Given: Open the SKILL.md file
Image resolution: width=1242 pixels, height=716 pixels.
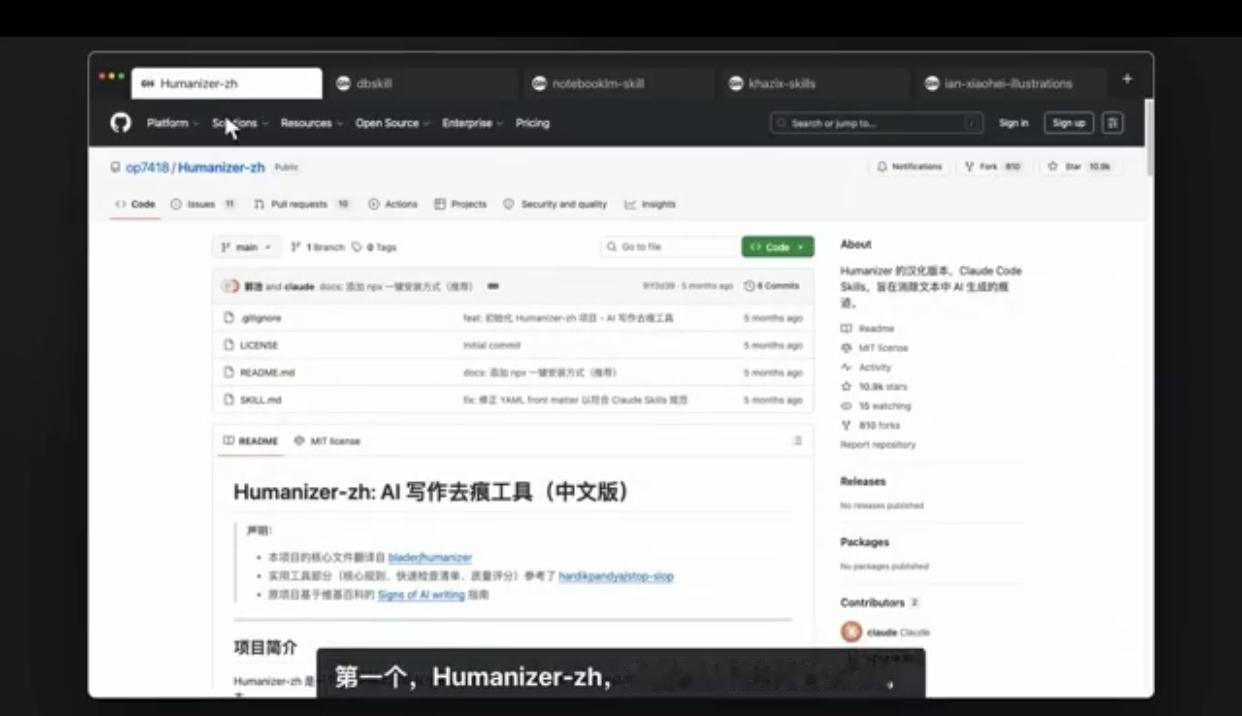Looking at the screenshot, I should click(260, 400).
